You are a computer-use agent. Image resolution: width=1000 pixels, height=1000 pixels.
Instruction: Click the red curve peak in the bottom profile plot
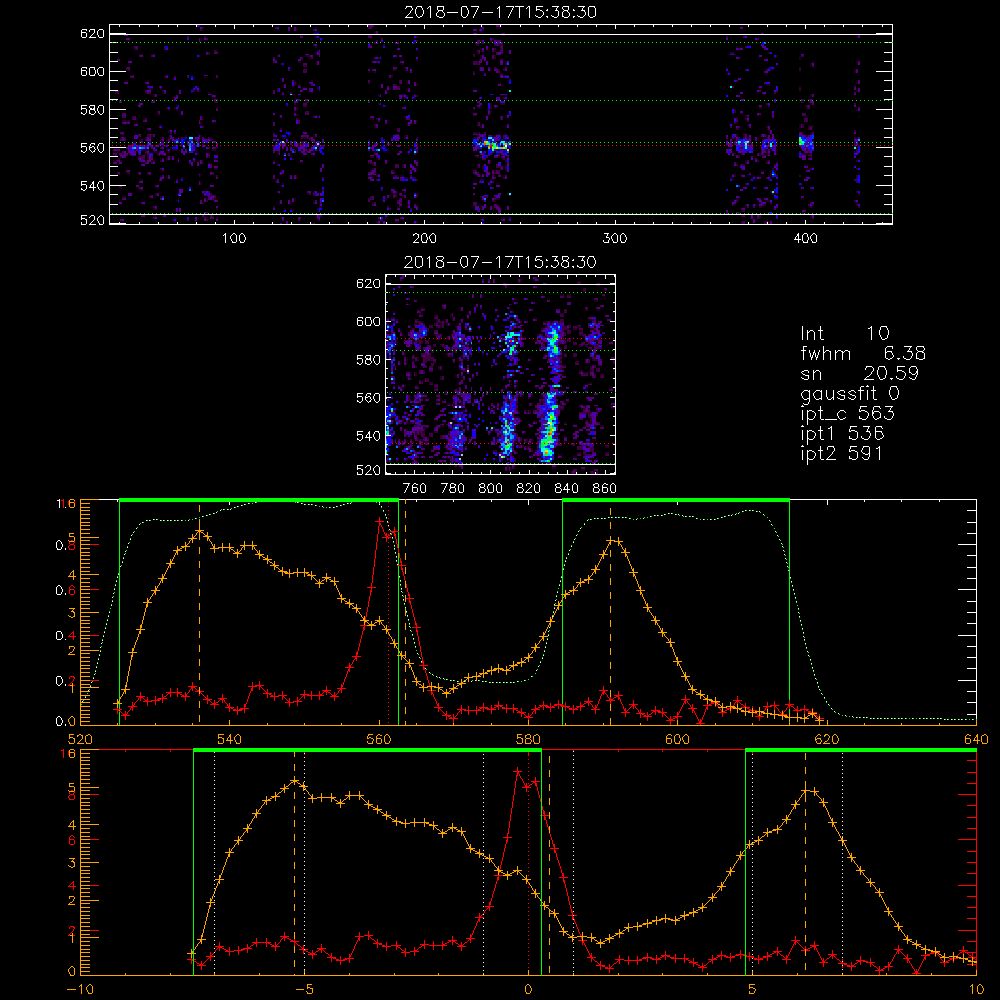point(518,772)
